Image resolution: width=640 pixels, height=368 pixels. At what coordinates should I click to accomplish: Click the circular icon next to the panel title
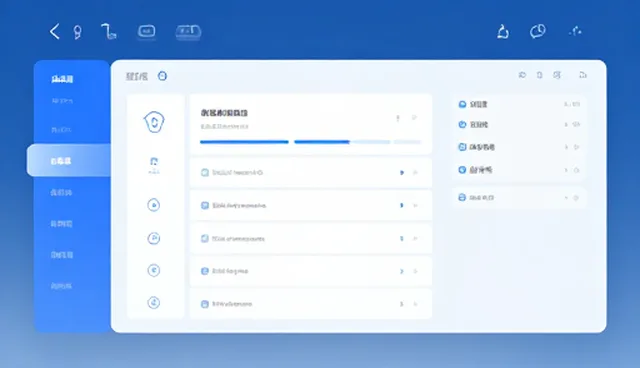[162, 76]
